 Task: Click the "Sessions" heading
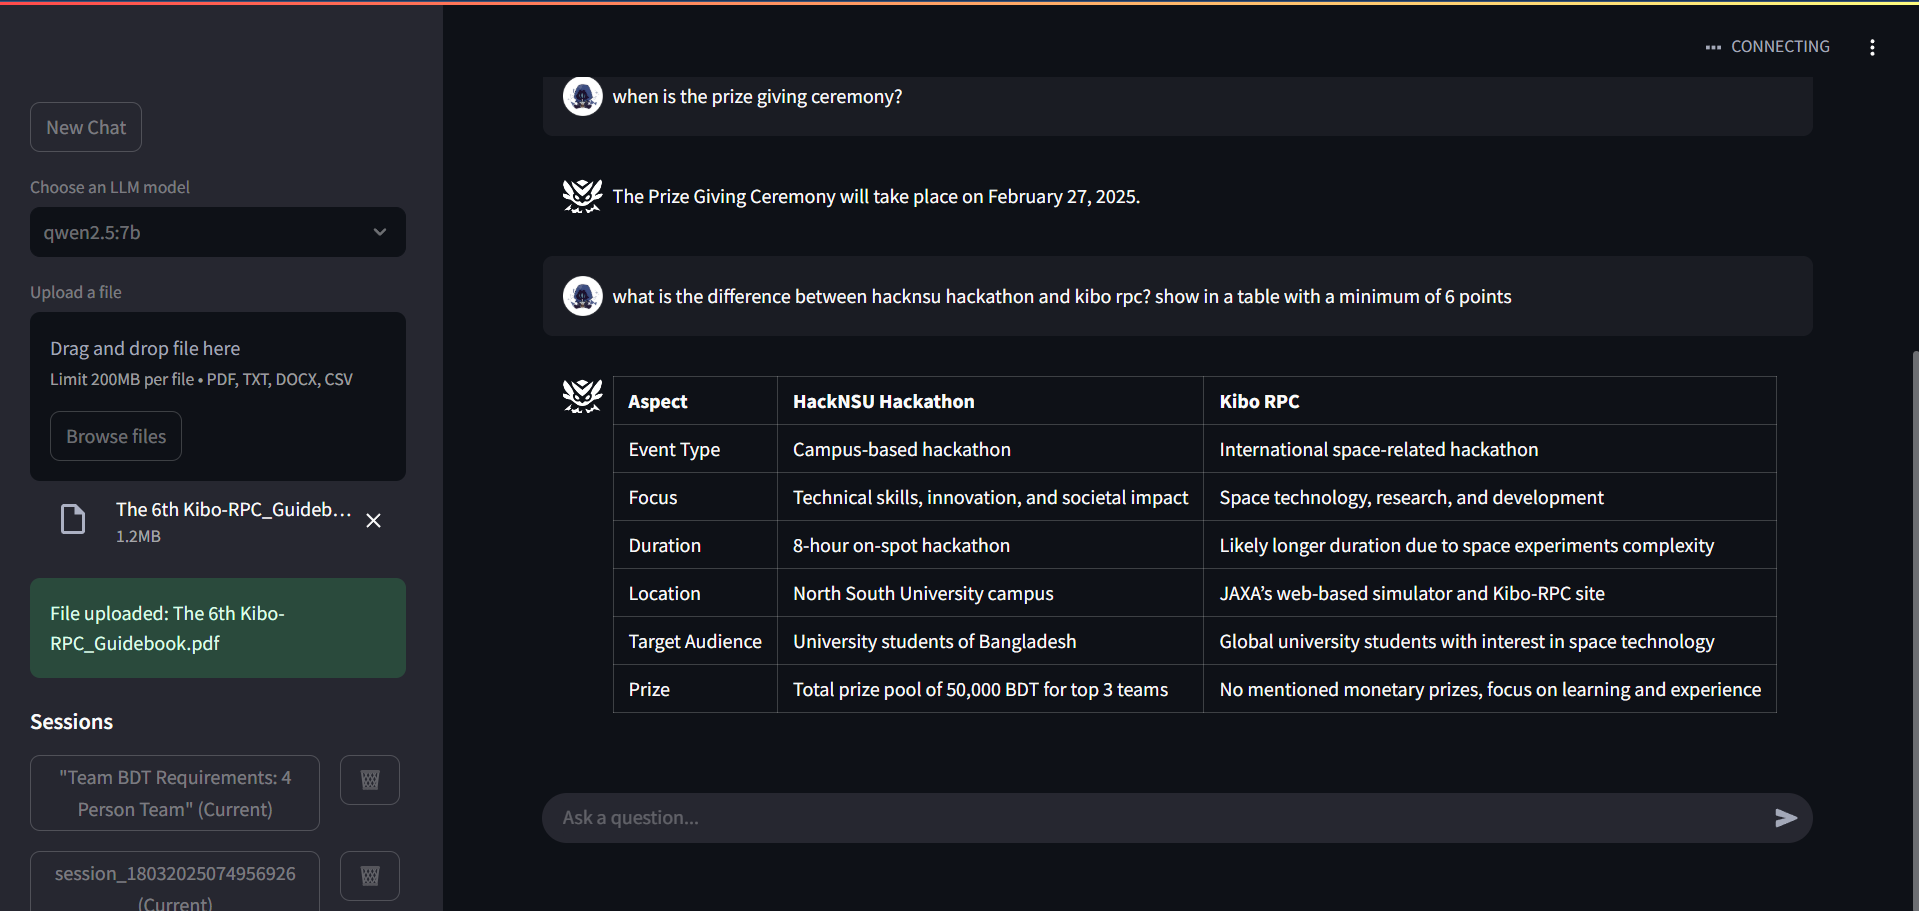point(72,722)
